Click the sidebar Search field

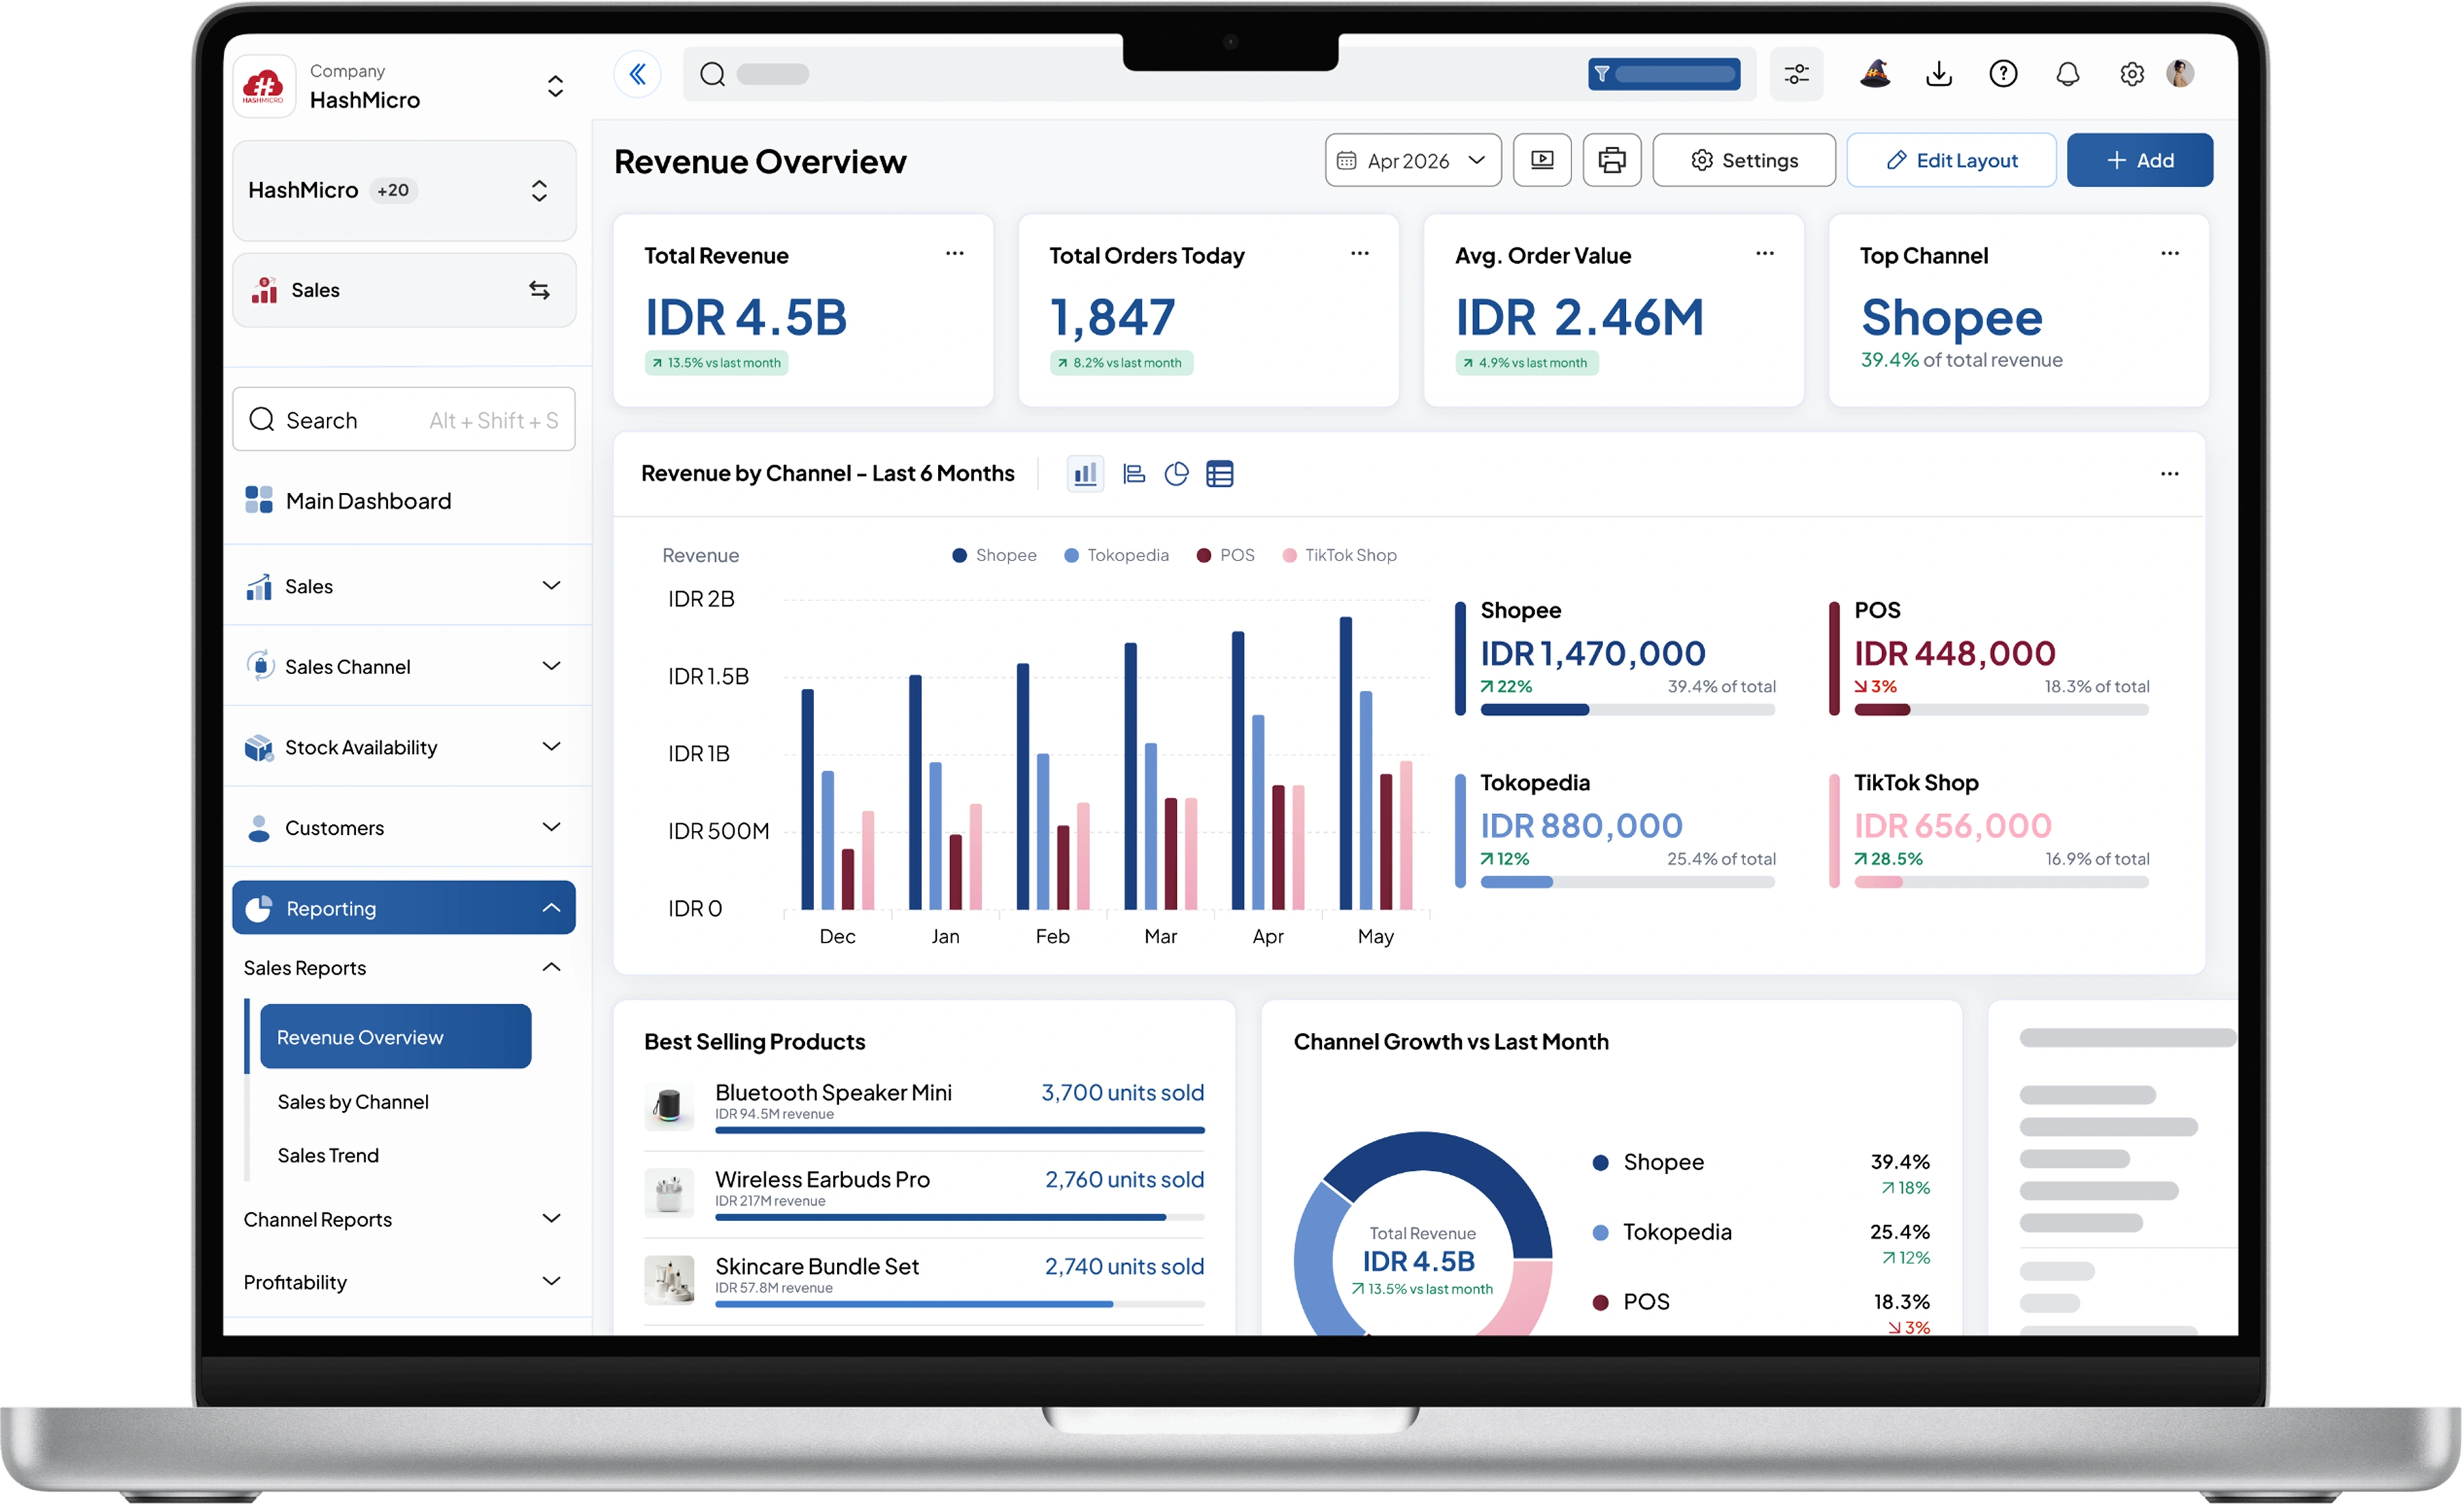(404, 420)
